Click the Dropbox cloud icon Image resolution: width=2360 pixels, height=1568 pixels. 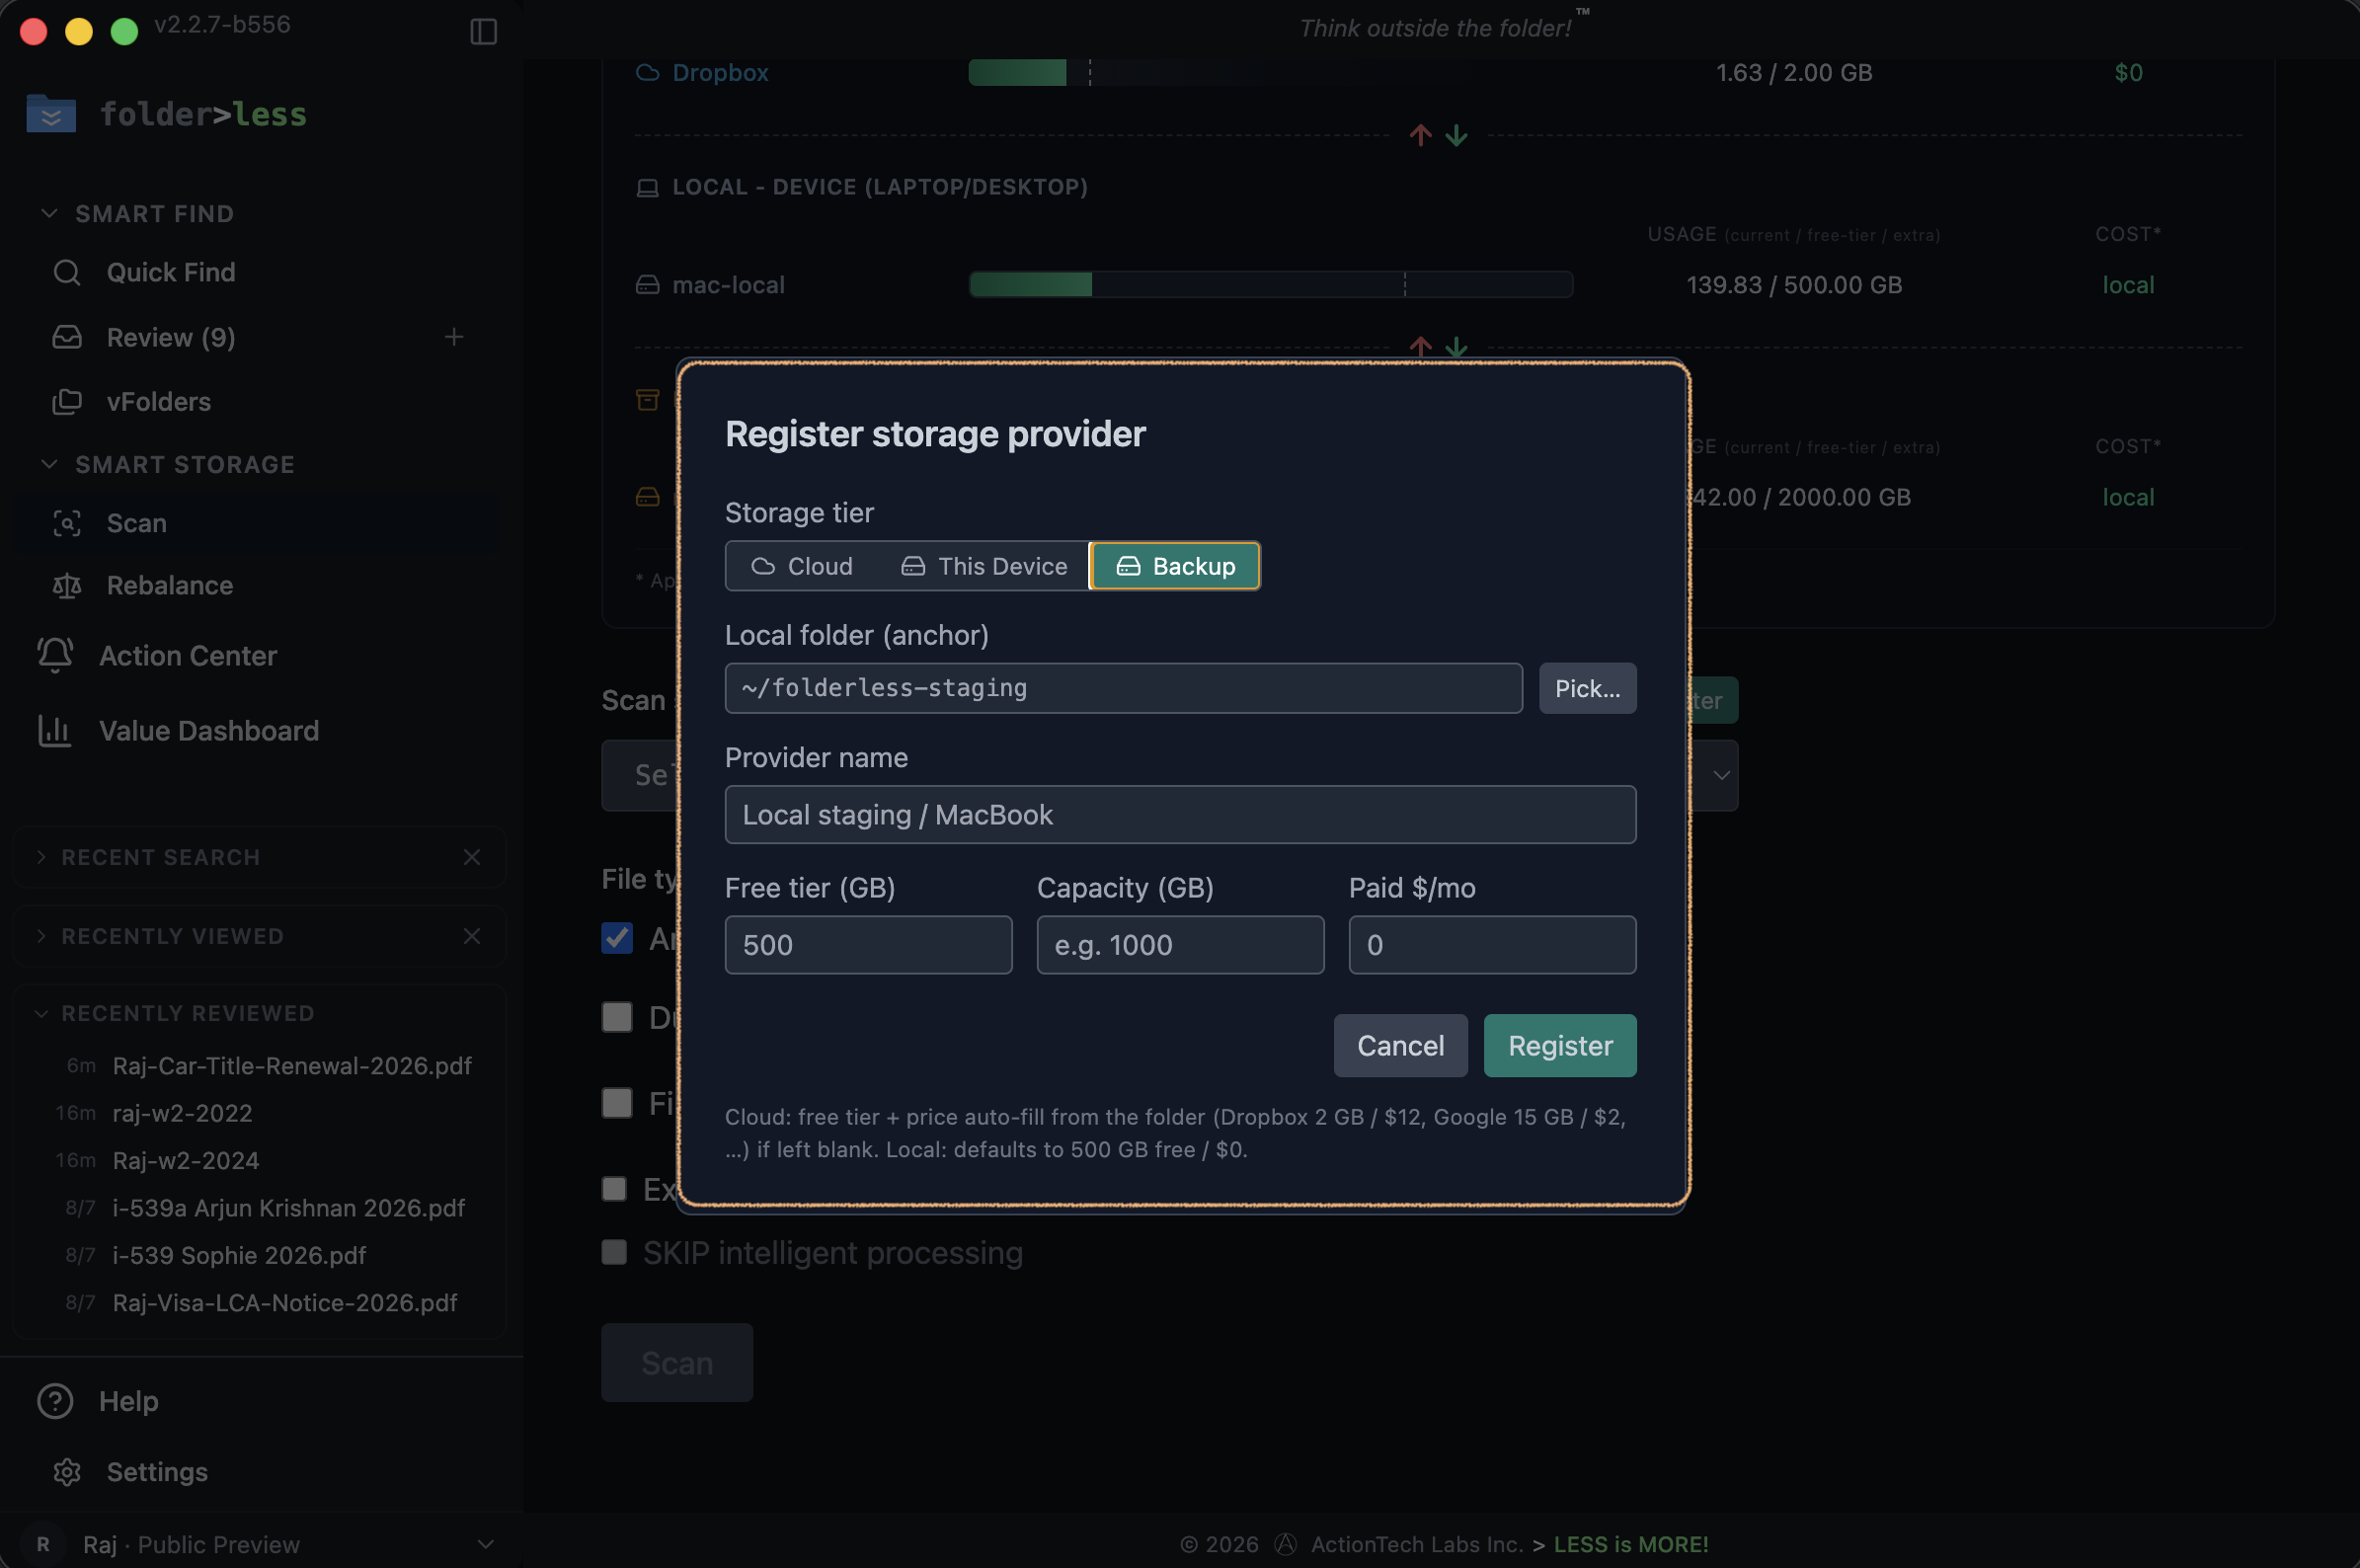pyautogui.click(x=648, y=72)
